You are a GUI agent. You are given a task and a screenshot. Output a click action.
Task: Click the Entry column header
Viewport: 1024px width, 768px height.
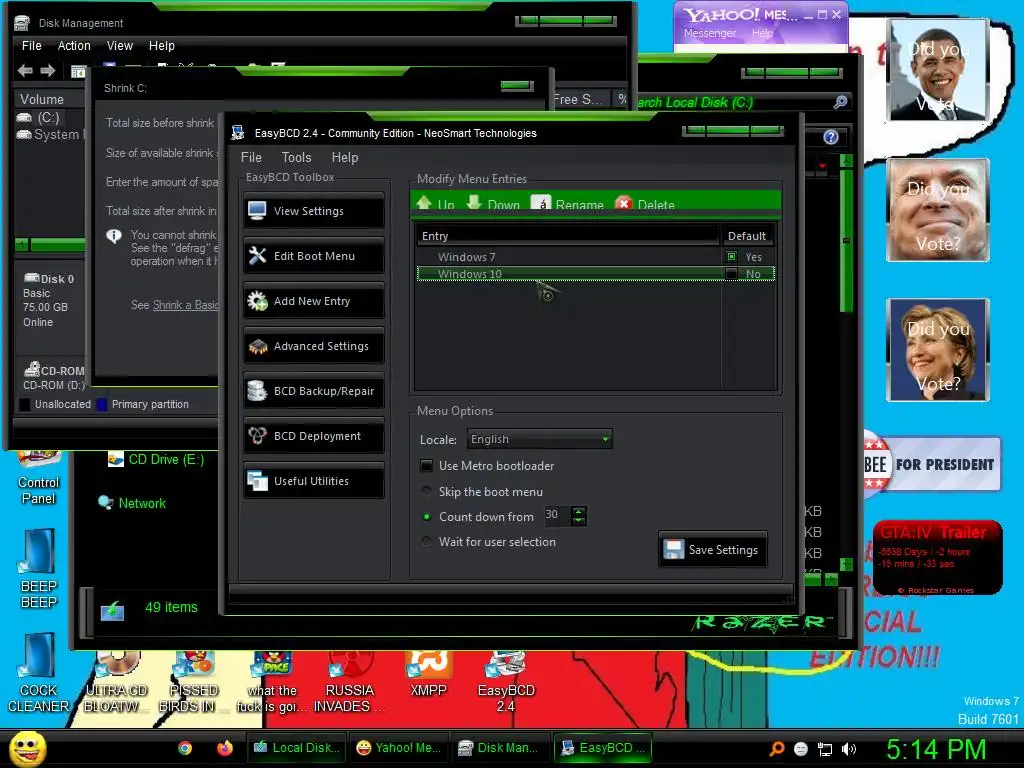[x=567, y=236]
